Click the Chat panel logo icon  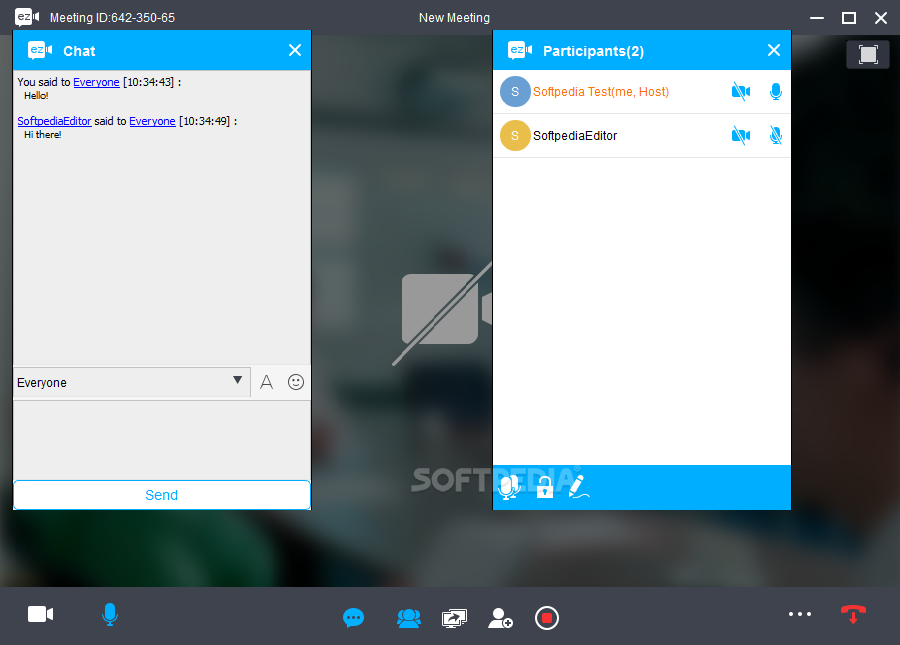(x=40, y=50)
